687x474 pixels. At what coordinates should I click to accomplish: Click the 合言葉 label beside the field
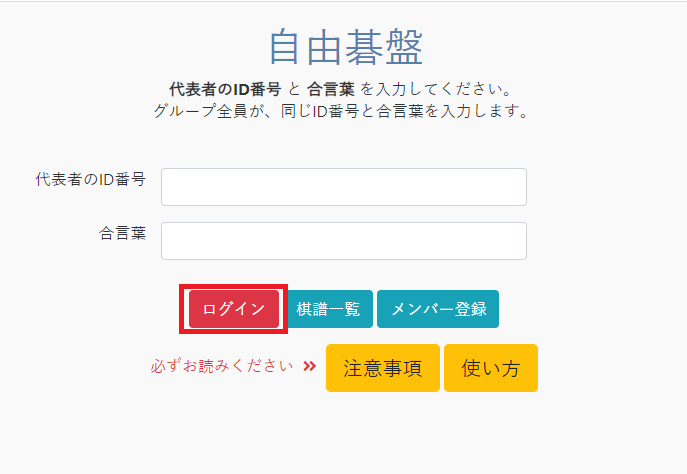pos(122,233)
